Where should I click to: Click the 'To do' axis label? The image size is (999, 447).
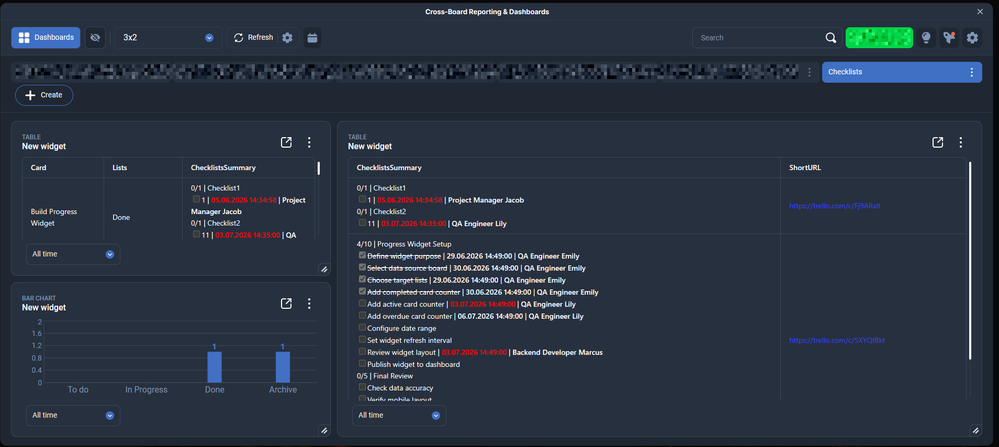78,390
